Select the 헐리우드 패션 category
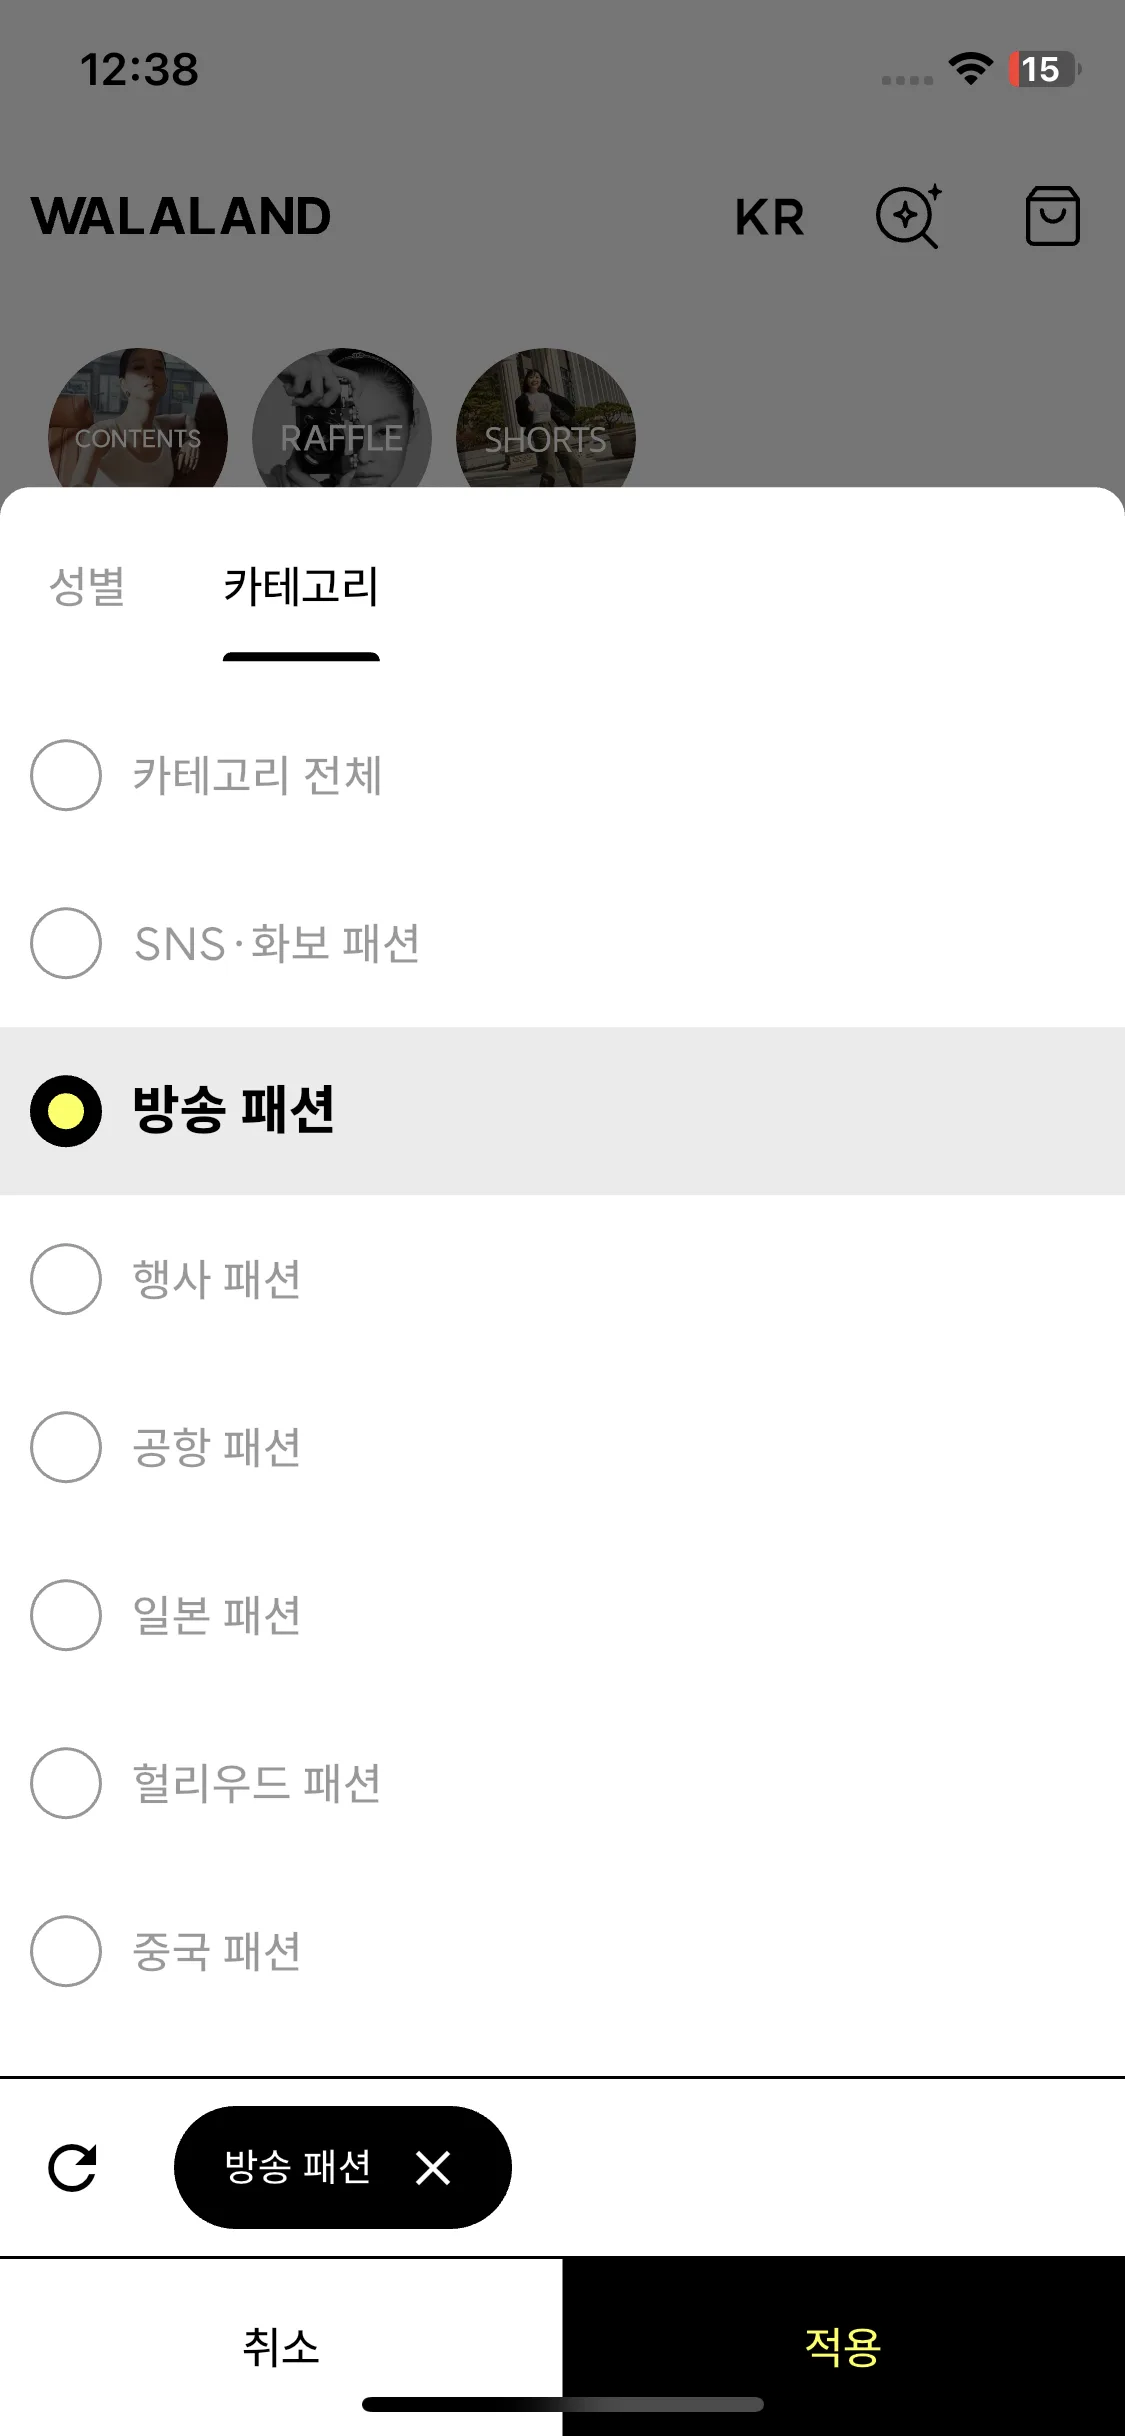Image resolution: width=1125 pixels, height=2436 pixels. pyautogui.click(x=562, y=1783)
